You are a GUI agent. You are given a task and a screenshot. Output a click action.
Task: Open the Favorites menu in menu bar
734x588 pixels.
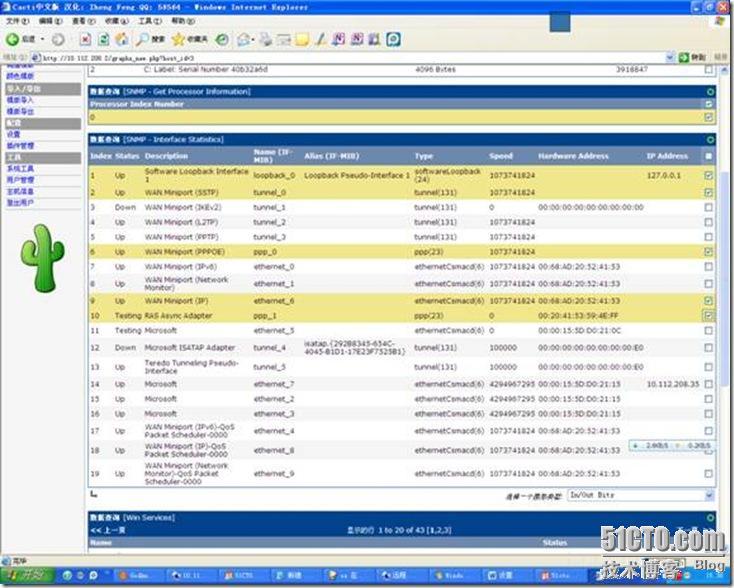117,21
